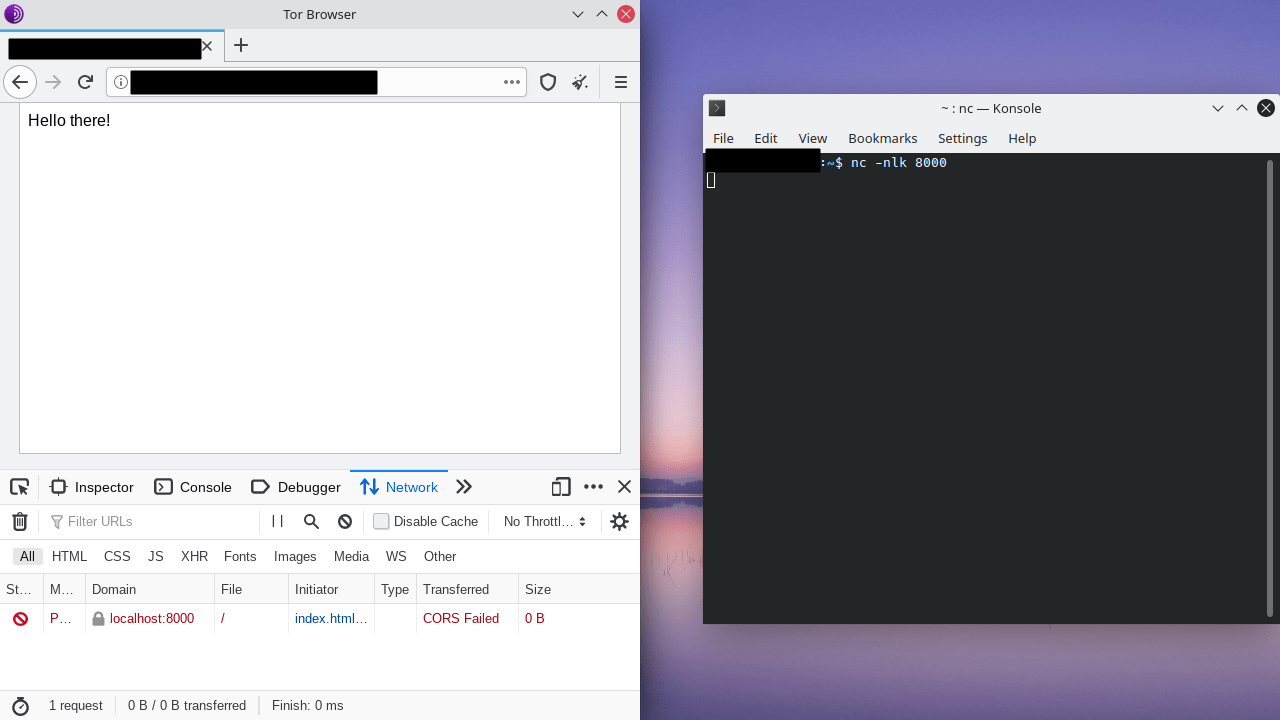Switch to the Console tab
Viewport: 1280px width, 720px height.
(x=193, y=487)
